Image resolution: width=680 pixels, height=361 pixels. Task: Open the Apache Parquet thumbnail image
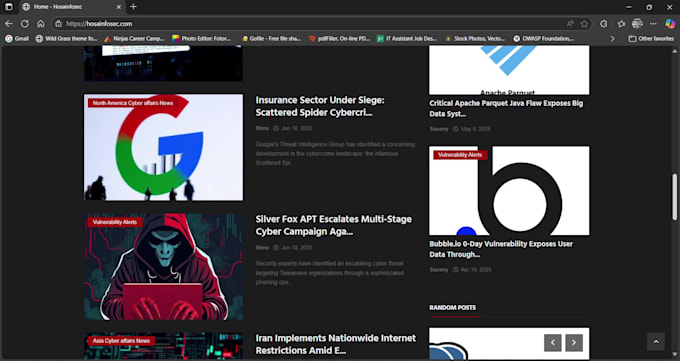click(509, 70)
